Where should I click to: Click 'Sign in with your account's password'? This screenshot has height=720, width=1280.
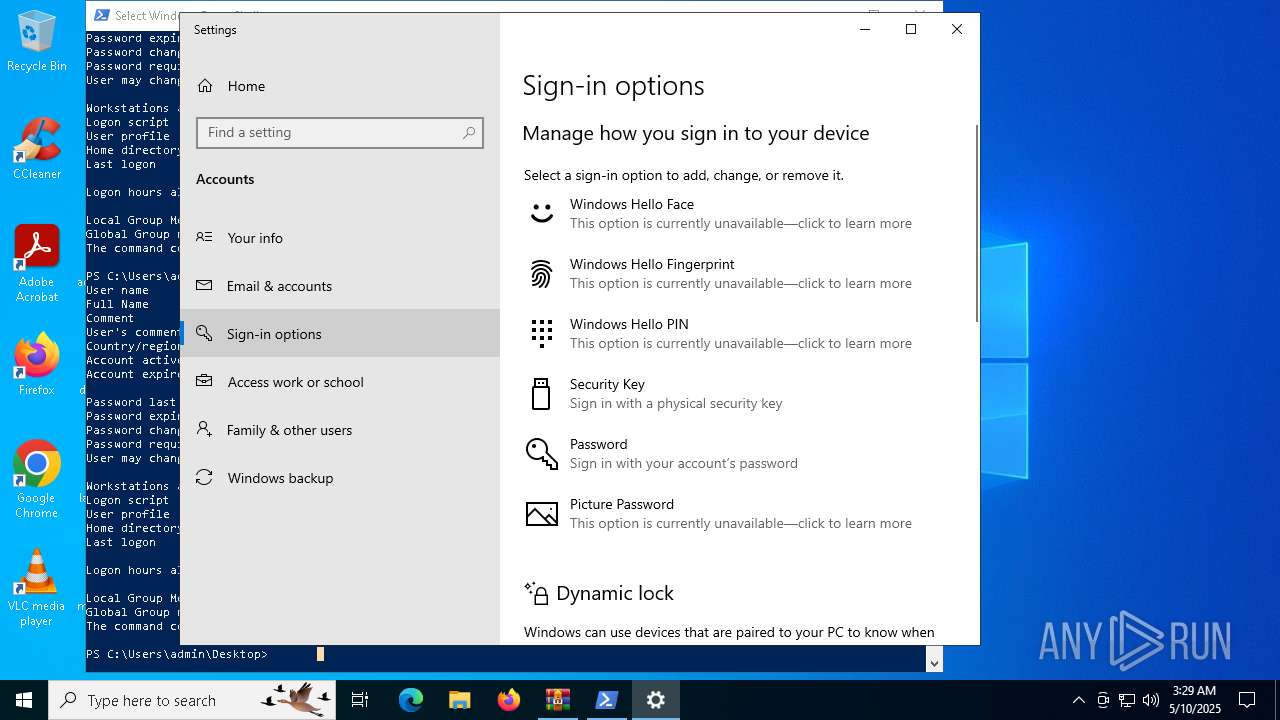(684, 464)
